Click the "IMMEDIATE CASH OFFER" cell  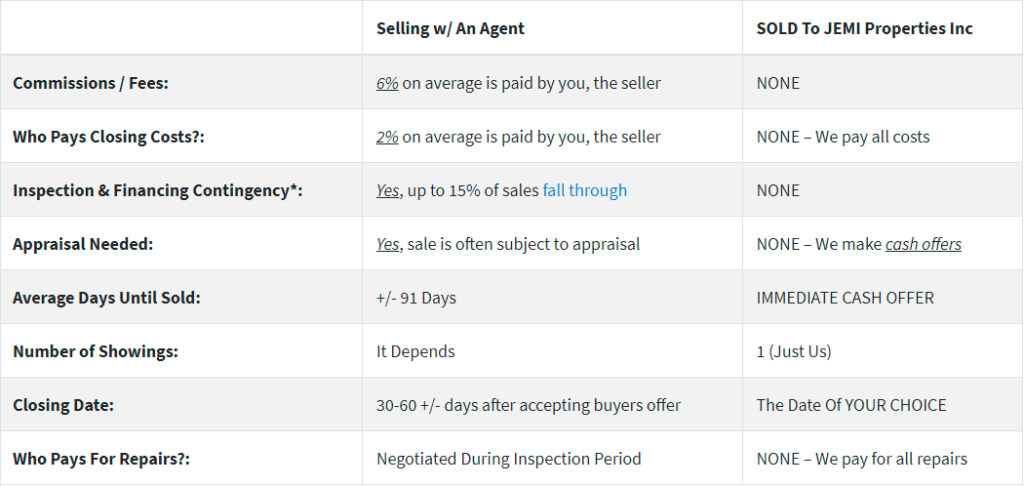[x=845, y=298]
